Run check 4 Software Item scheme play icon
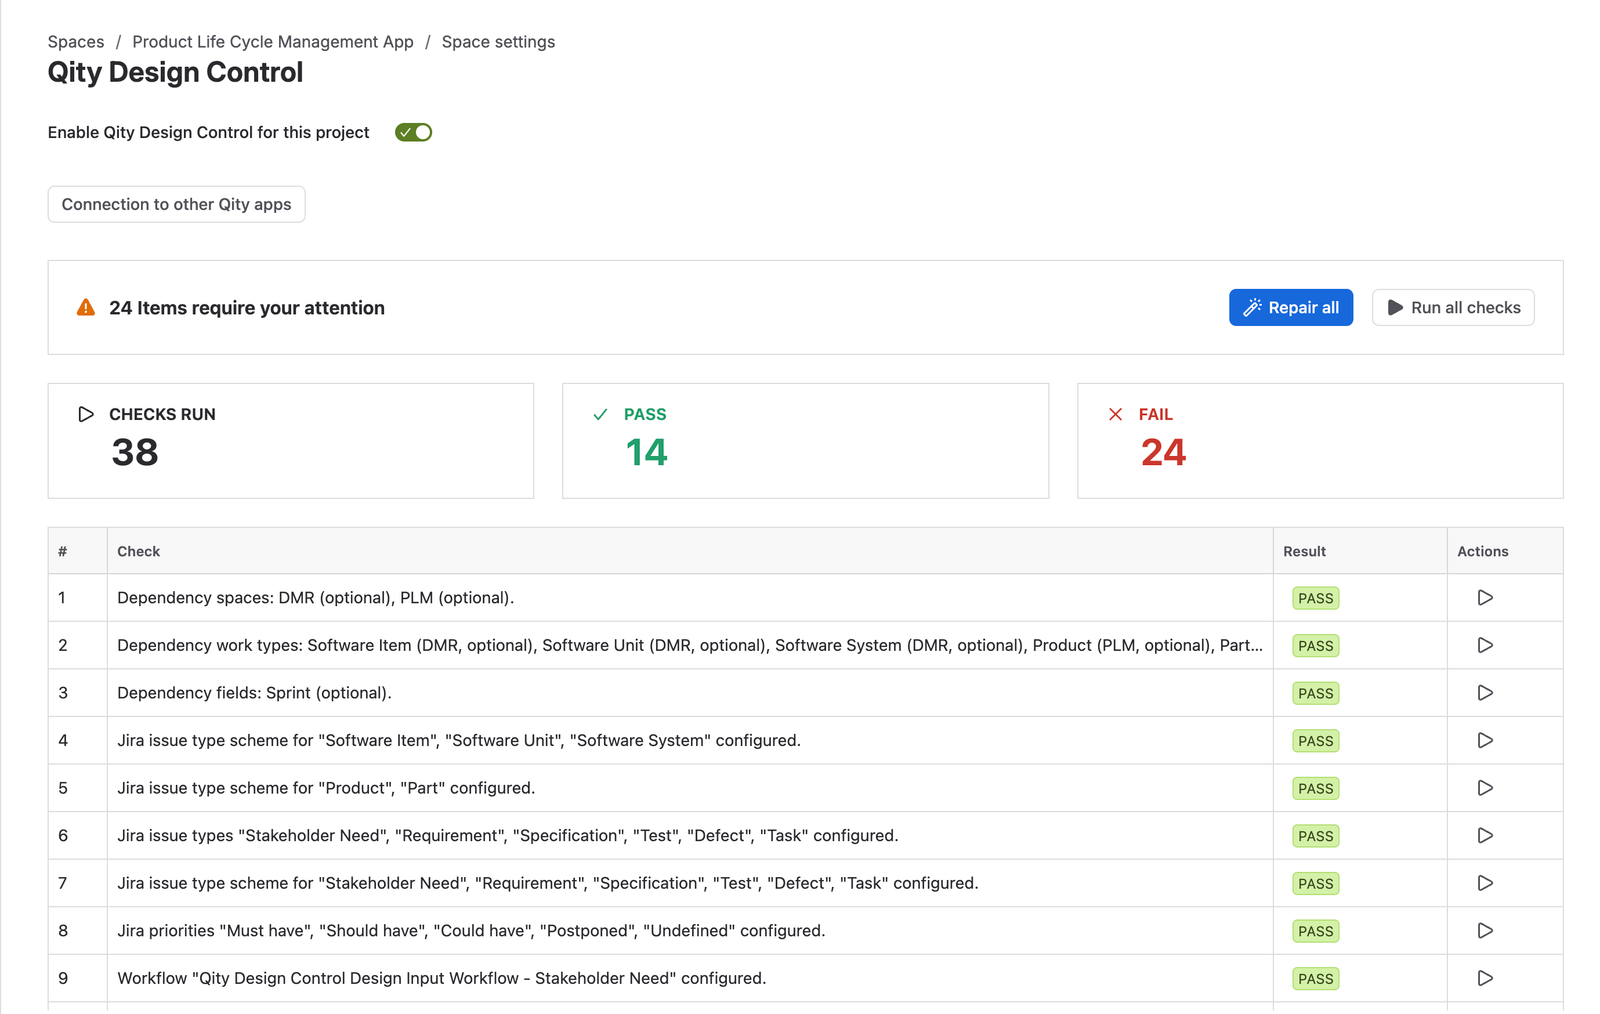 1485,740
